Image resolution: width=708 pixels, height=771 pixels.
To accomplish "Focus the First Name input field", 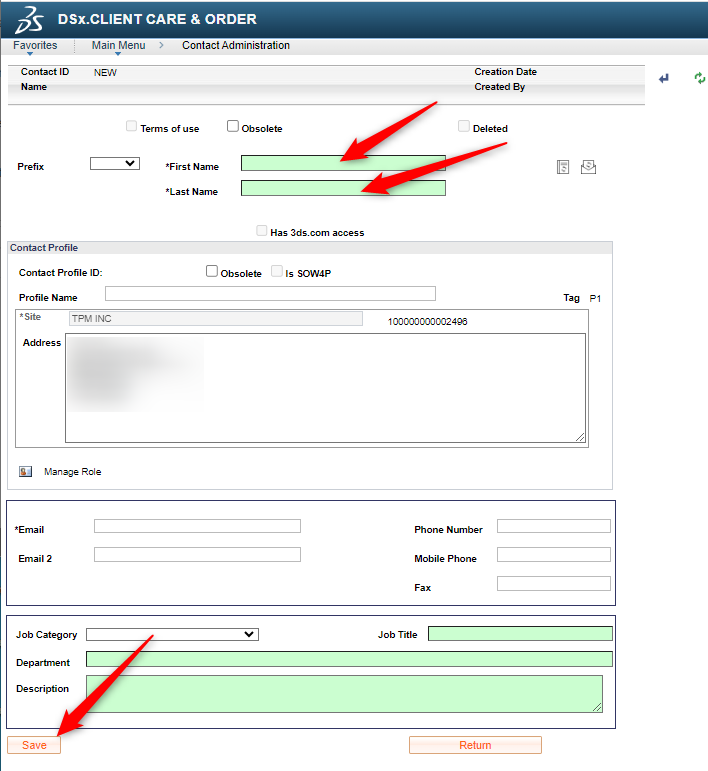I will pyautogui.click(x=343, y=163).
